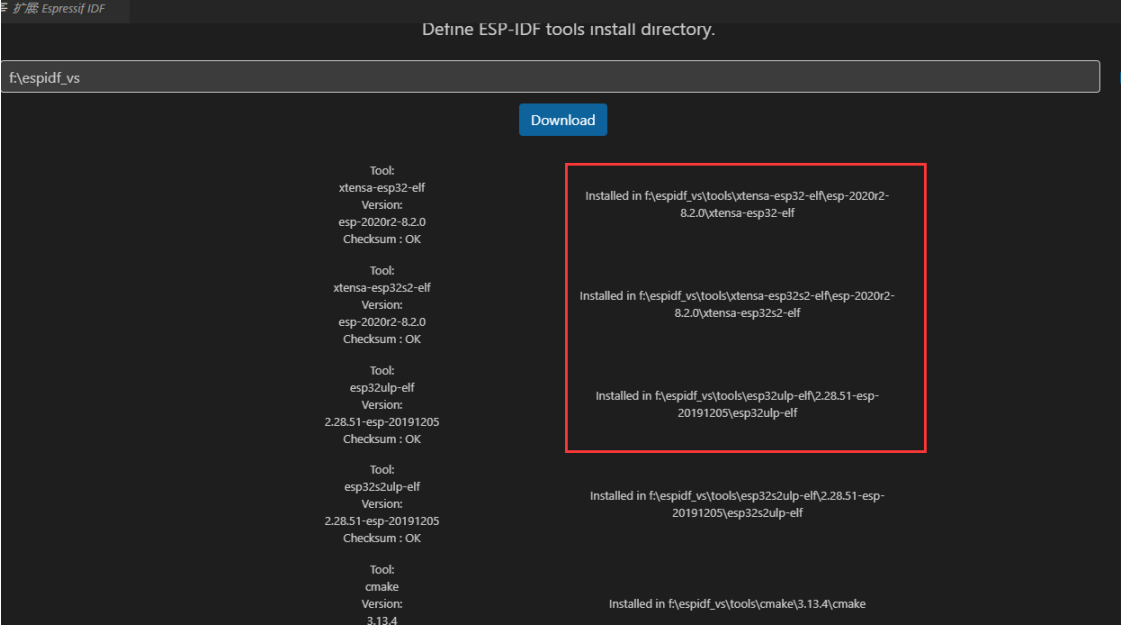
Task: Click the esp32ulp-elf install path text
Action: (x=737, y=404)
